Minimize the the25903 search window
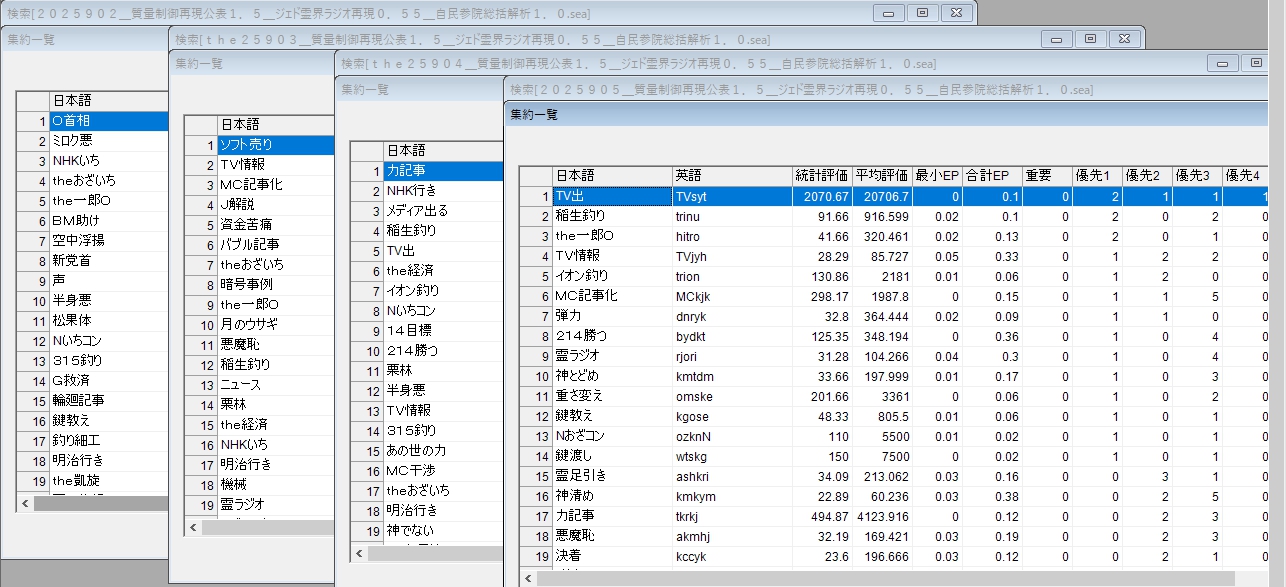The width and height of the screenshot is (1286, 587). [1056, 38]
